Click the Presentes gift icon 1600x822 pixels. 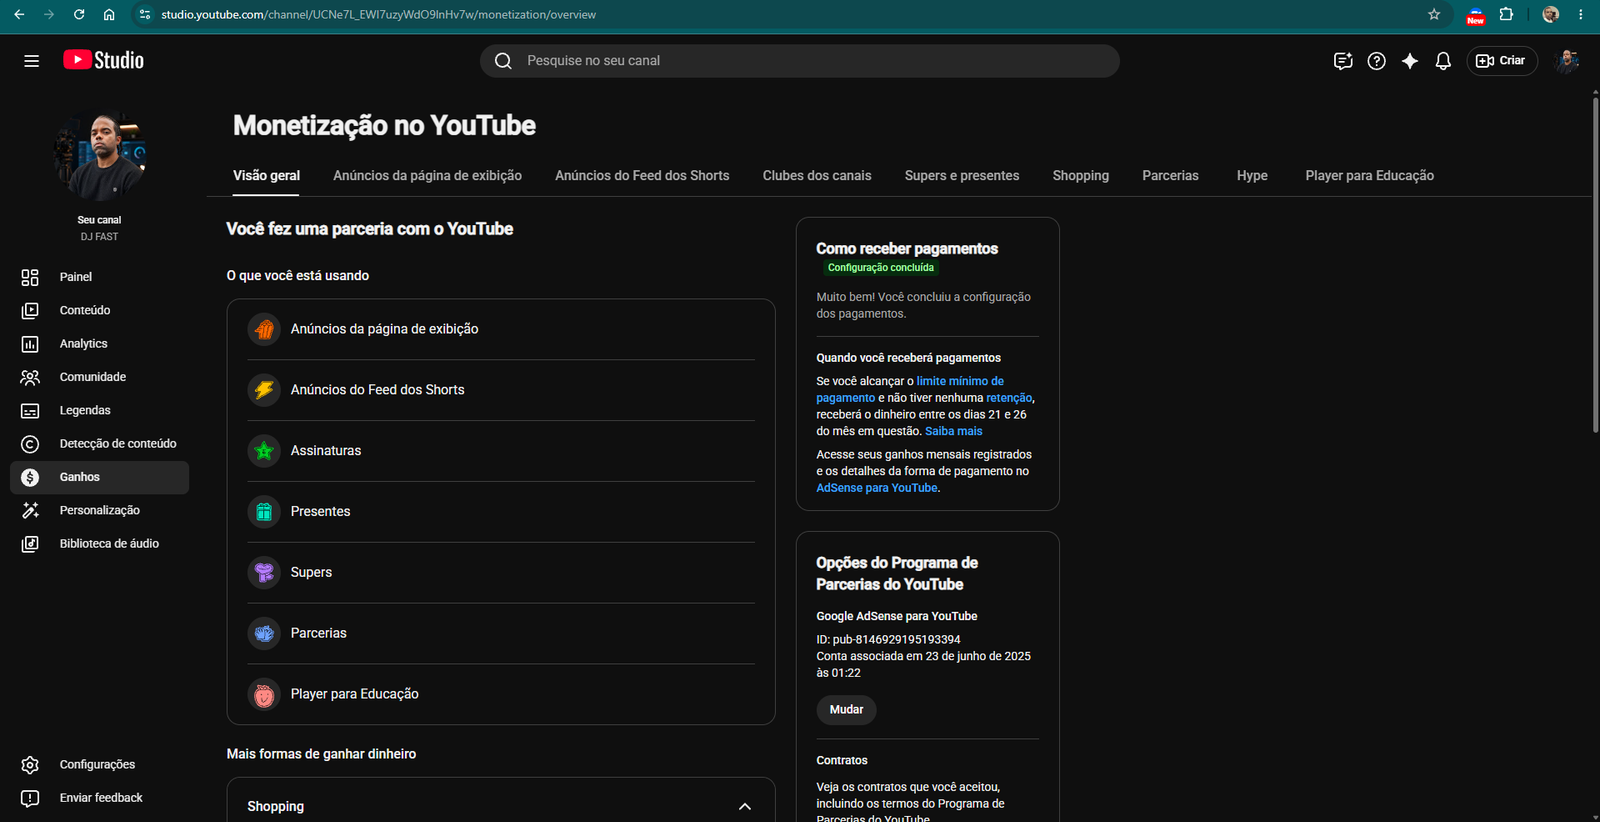tap(264, 511)
